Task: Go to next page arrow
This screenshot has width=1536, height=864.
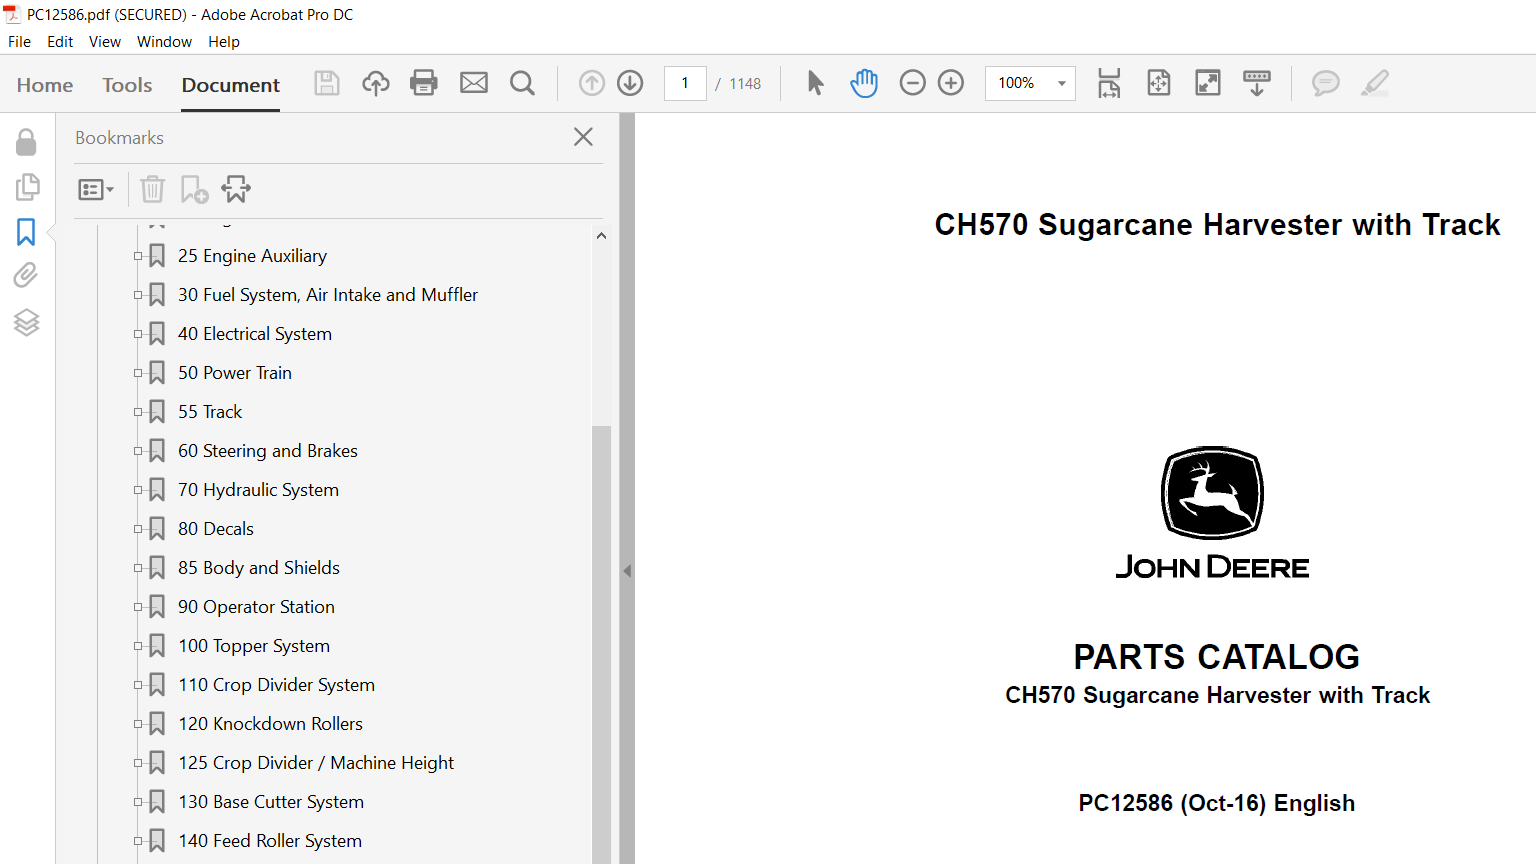Action: [630, 83]
